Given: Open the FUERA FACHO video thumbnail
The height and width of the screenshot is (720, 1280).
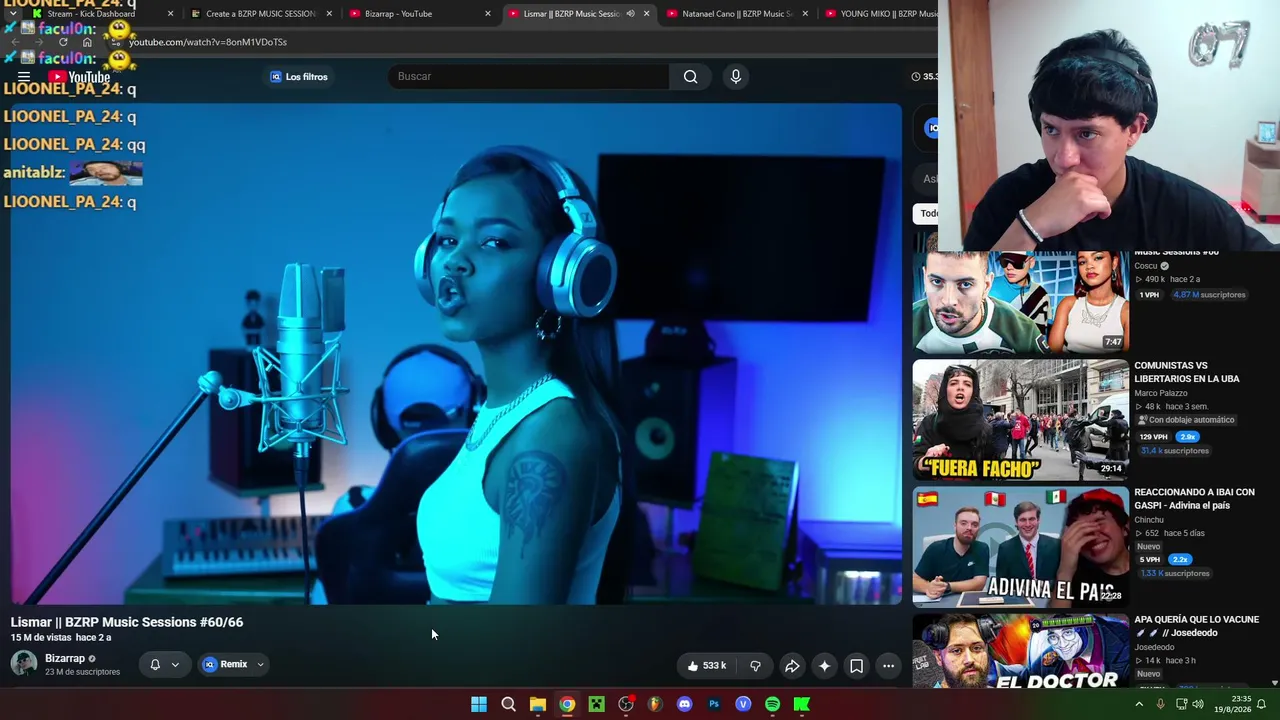Looking at the screenshot, I should (1020, 420).
